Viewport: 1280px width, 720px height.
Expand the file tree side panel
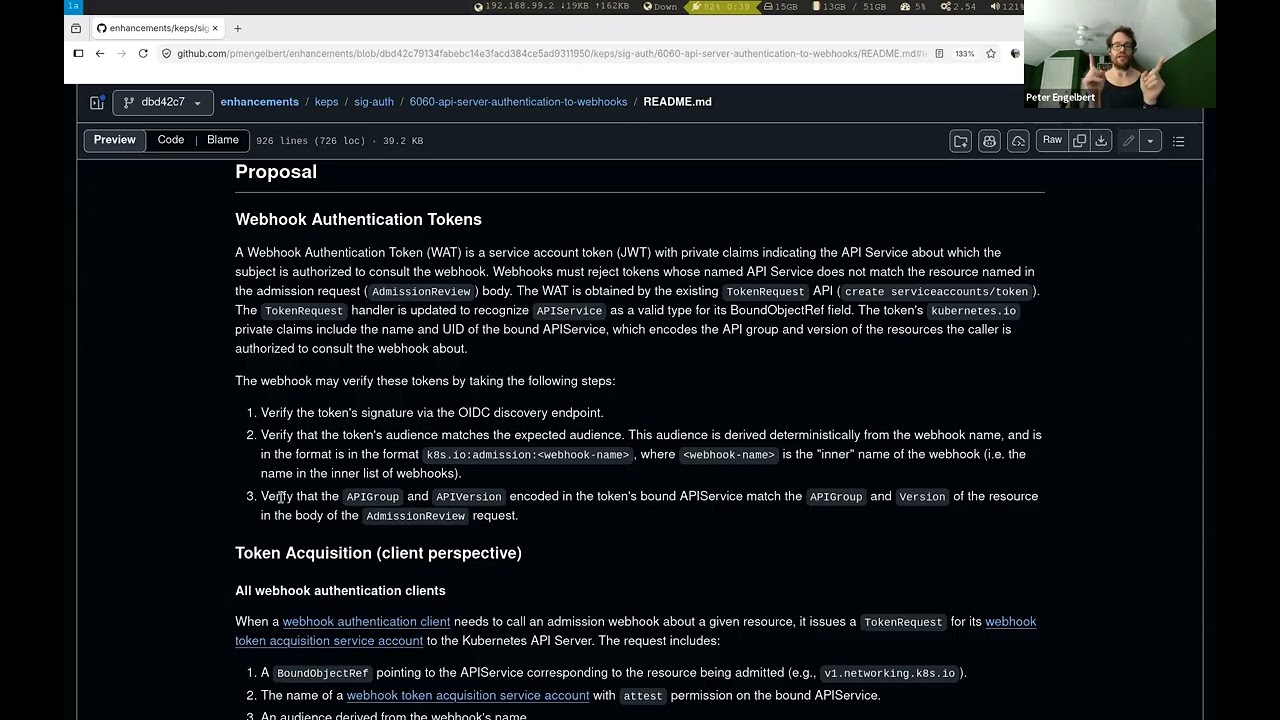pos(97,102)
